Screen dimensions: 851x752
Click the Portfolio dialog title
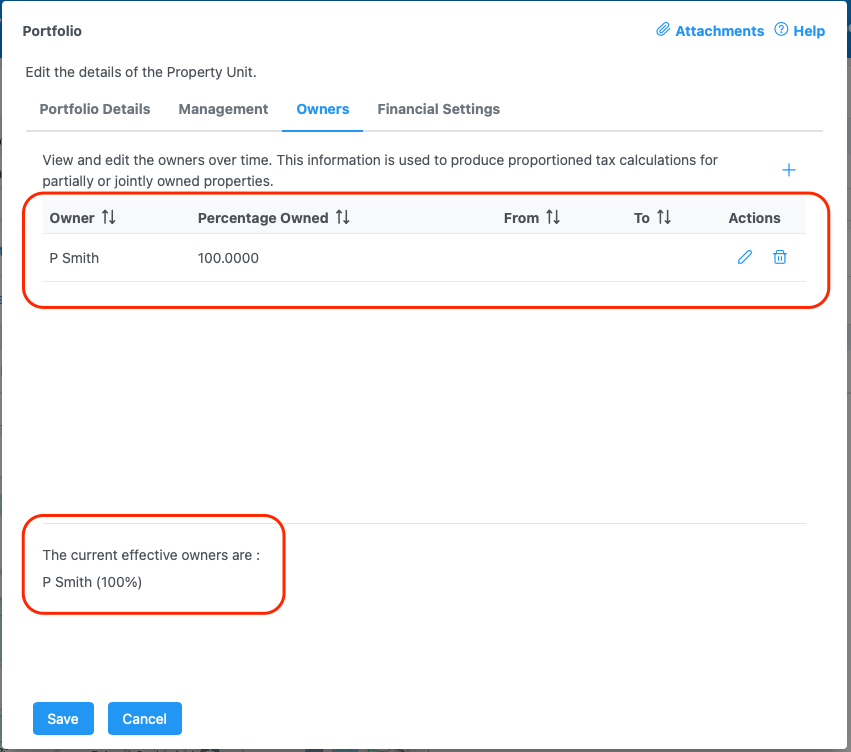[52, 31]
